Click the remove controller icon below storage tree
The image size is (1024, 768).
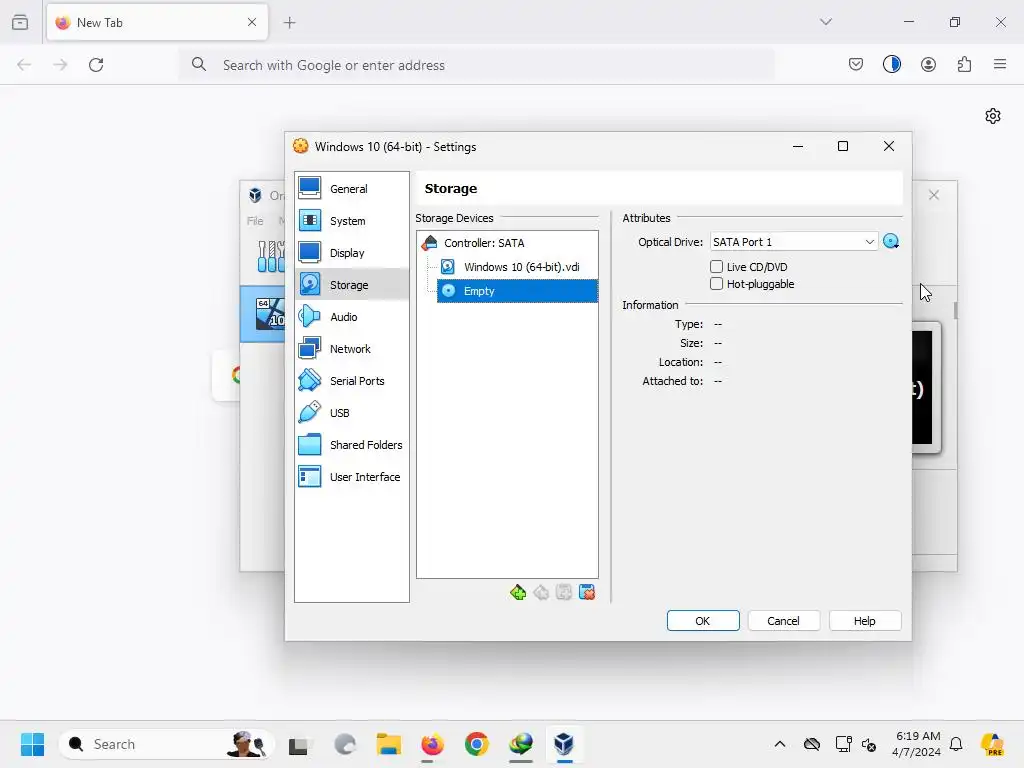click(541, 592)
